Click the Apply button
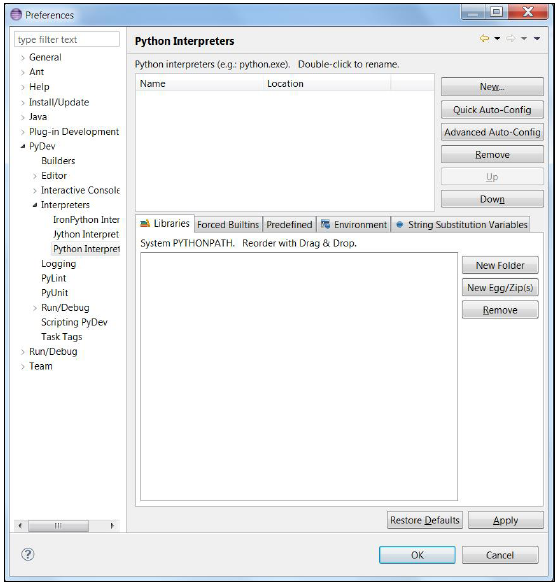 [506, 520]
